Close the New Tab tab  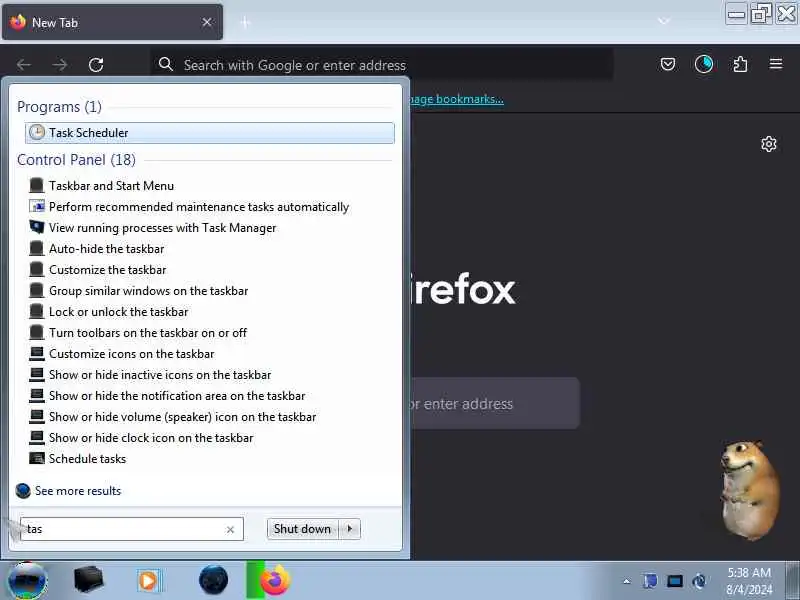click(207, 22)
